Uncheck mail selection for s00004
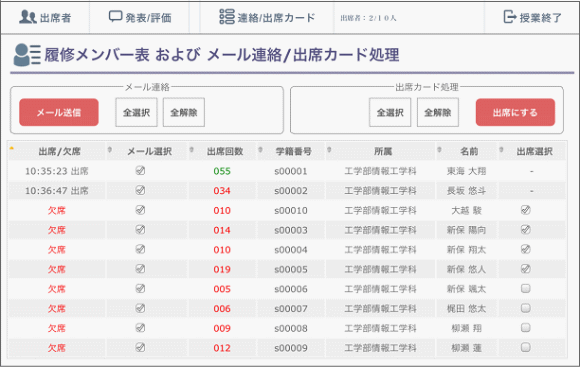Viewport: 580px width, 367px height. 140,249
